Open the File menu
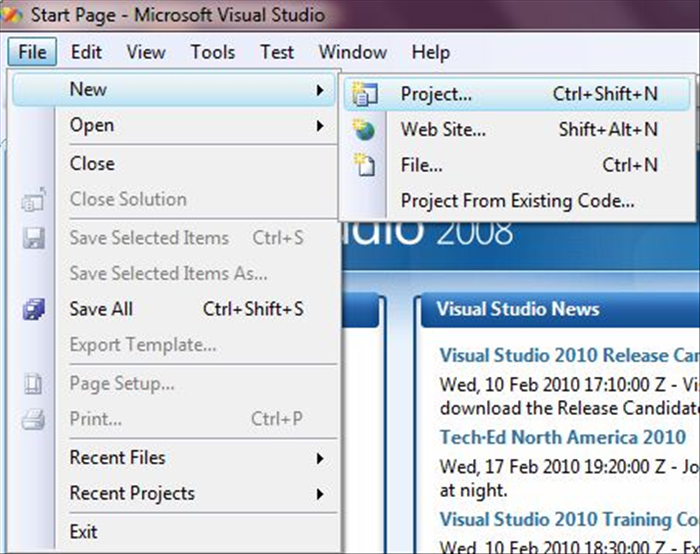Viewport: 700px width, 554px height. pyautogui.click(x=32, y=52)
